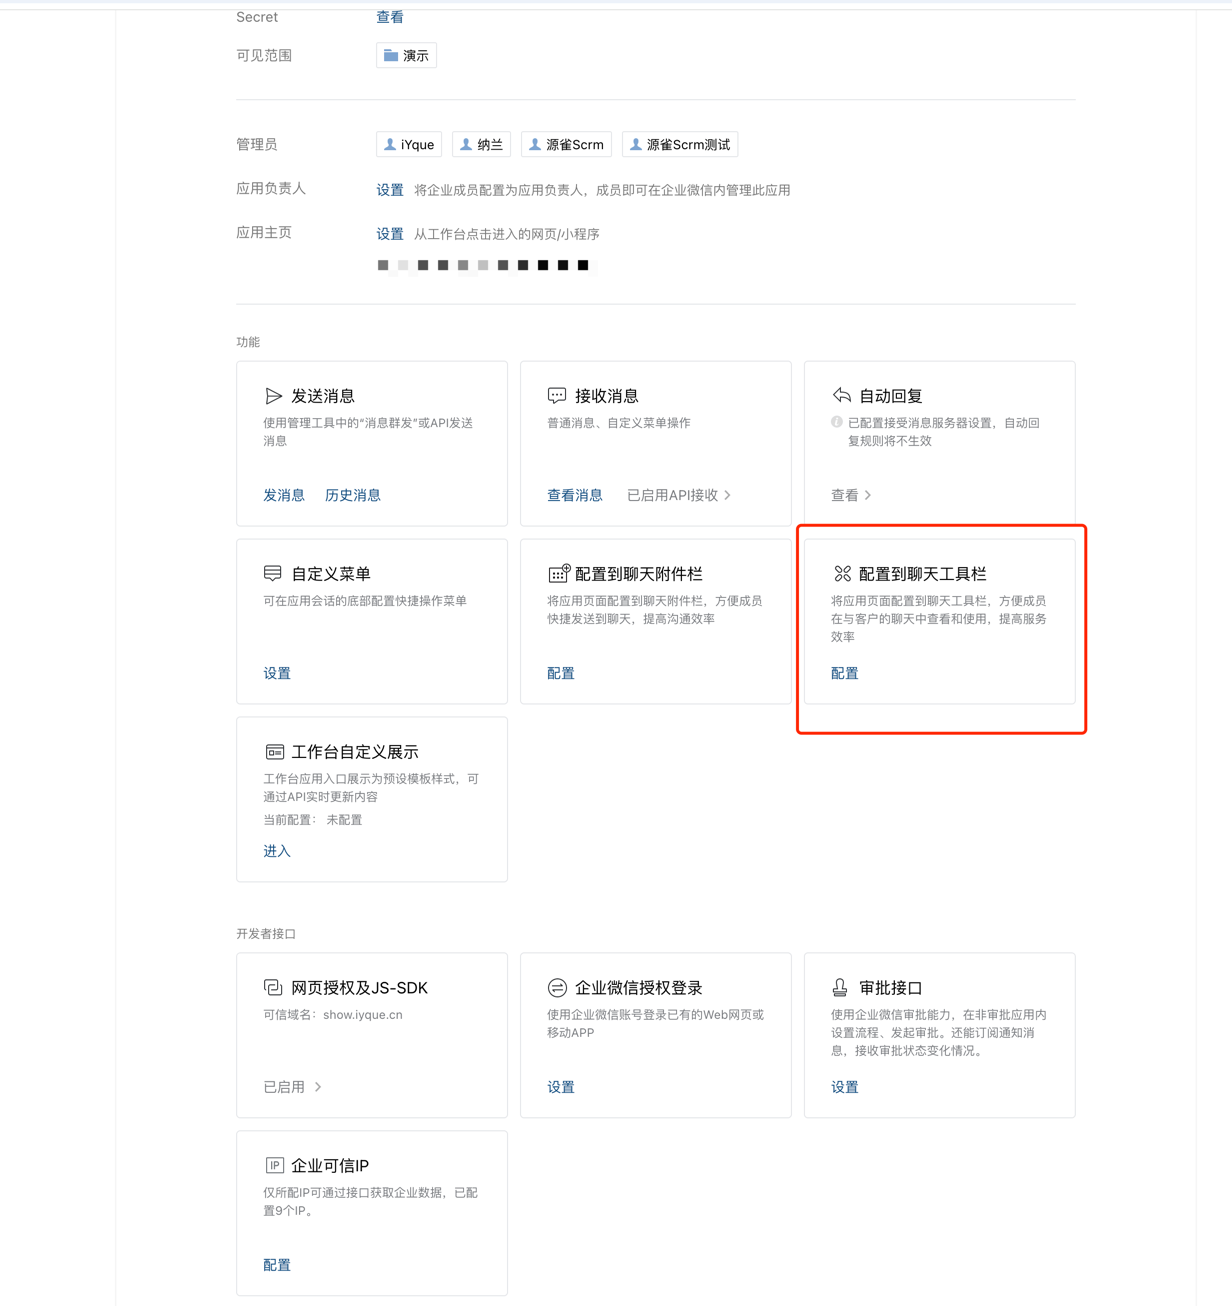Click the 配置到聊天附件栏 card title
Screen dimensions: 1232x1306
coord(639,574)
